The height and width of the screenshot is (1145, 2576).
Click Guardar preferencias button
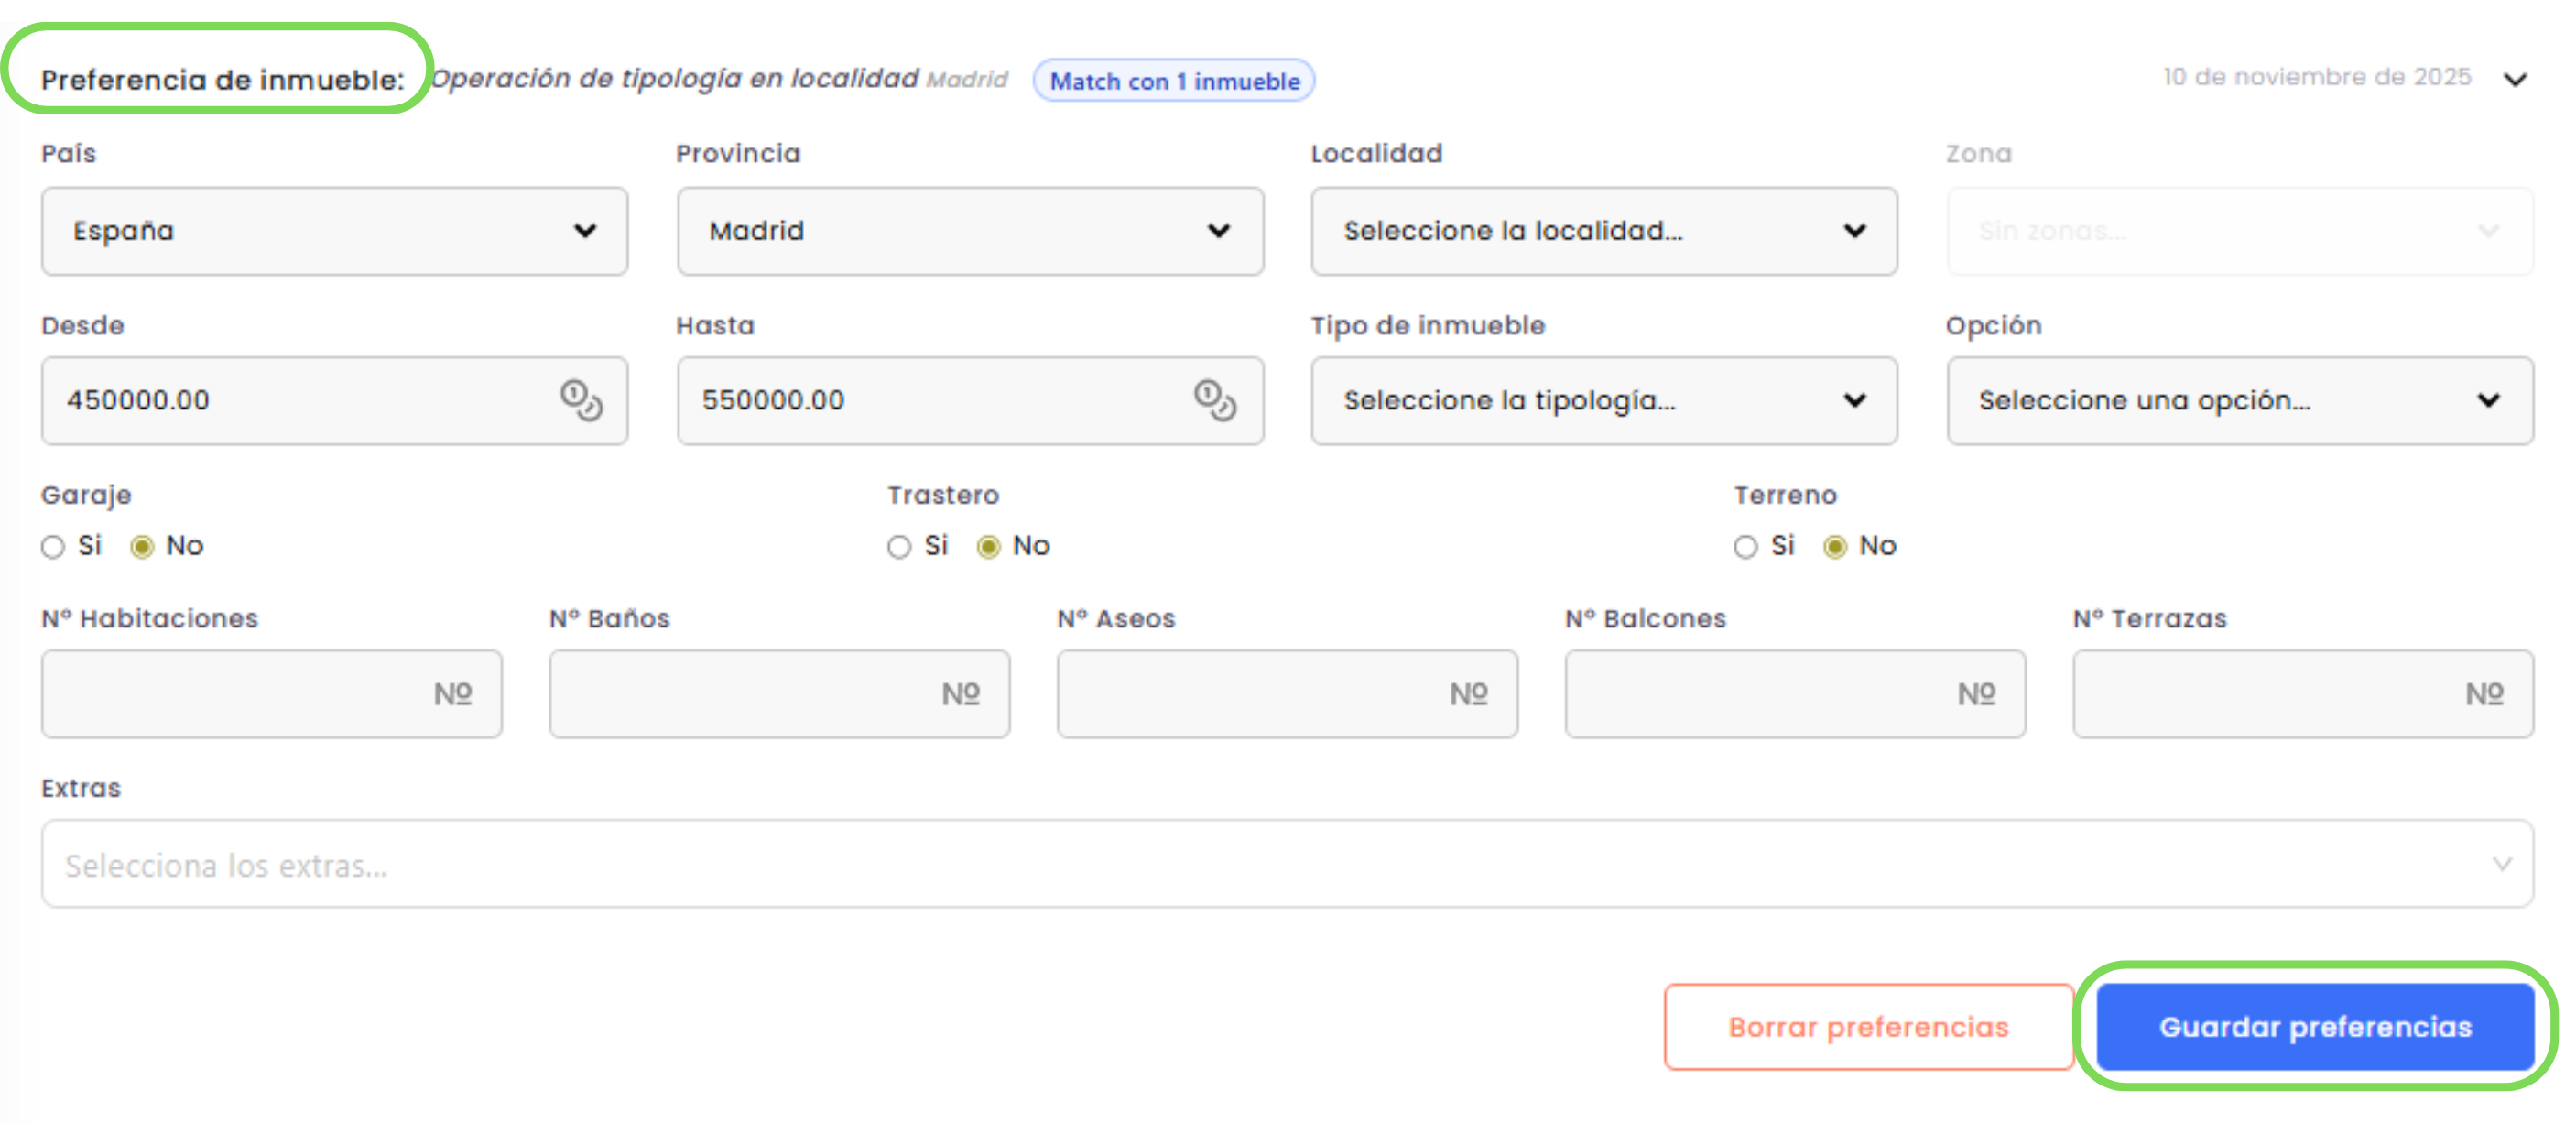click(2315, 1027)
